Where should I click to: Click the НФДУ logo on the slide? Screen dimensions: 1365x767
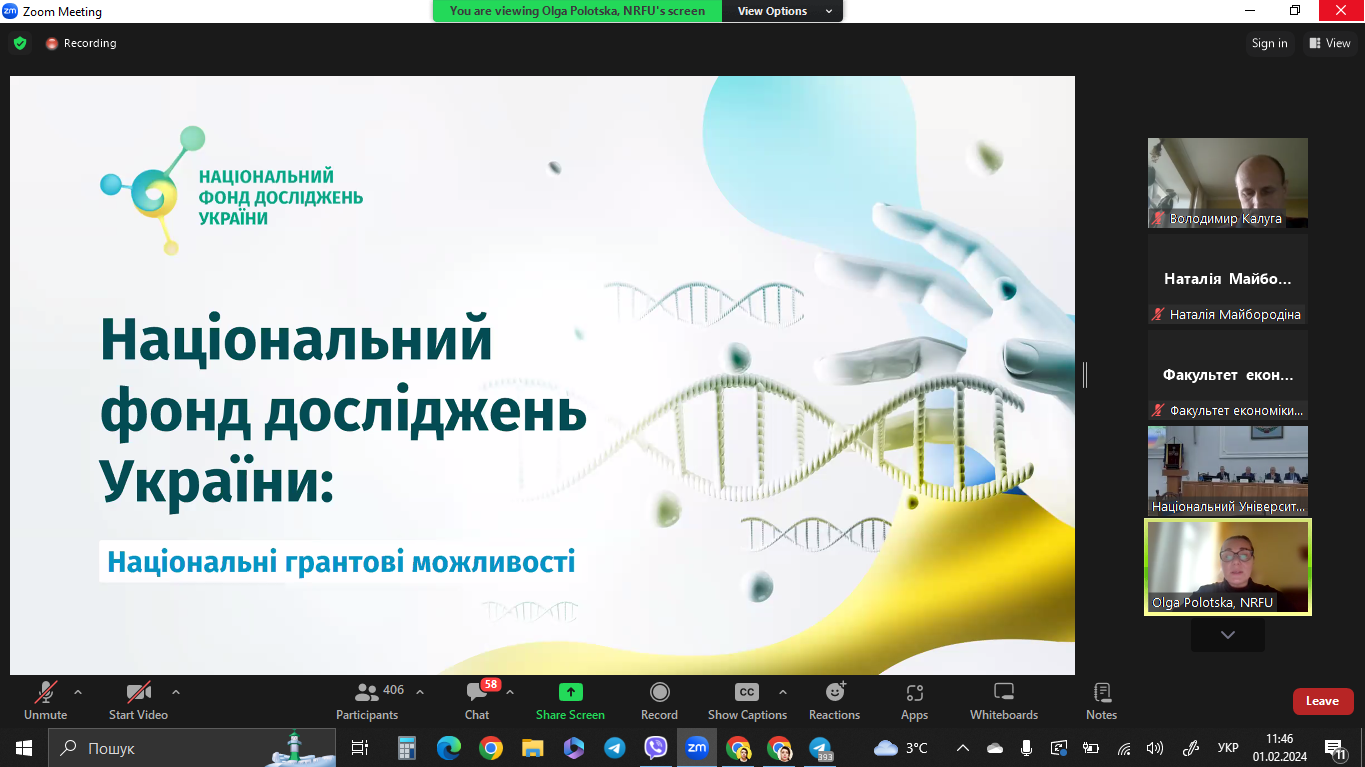pos(231,190)
